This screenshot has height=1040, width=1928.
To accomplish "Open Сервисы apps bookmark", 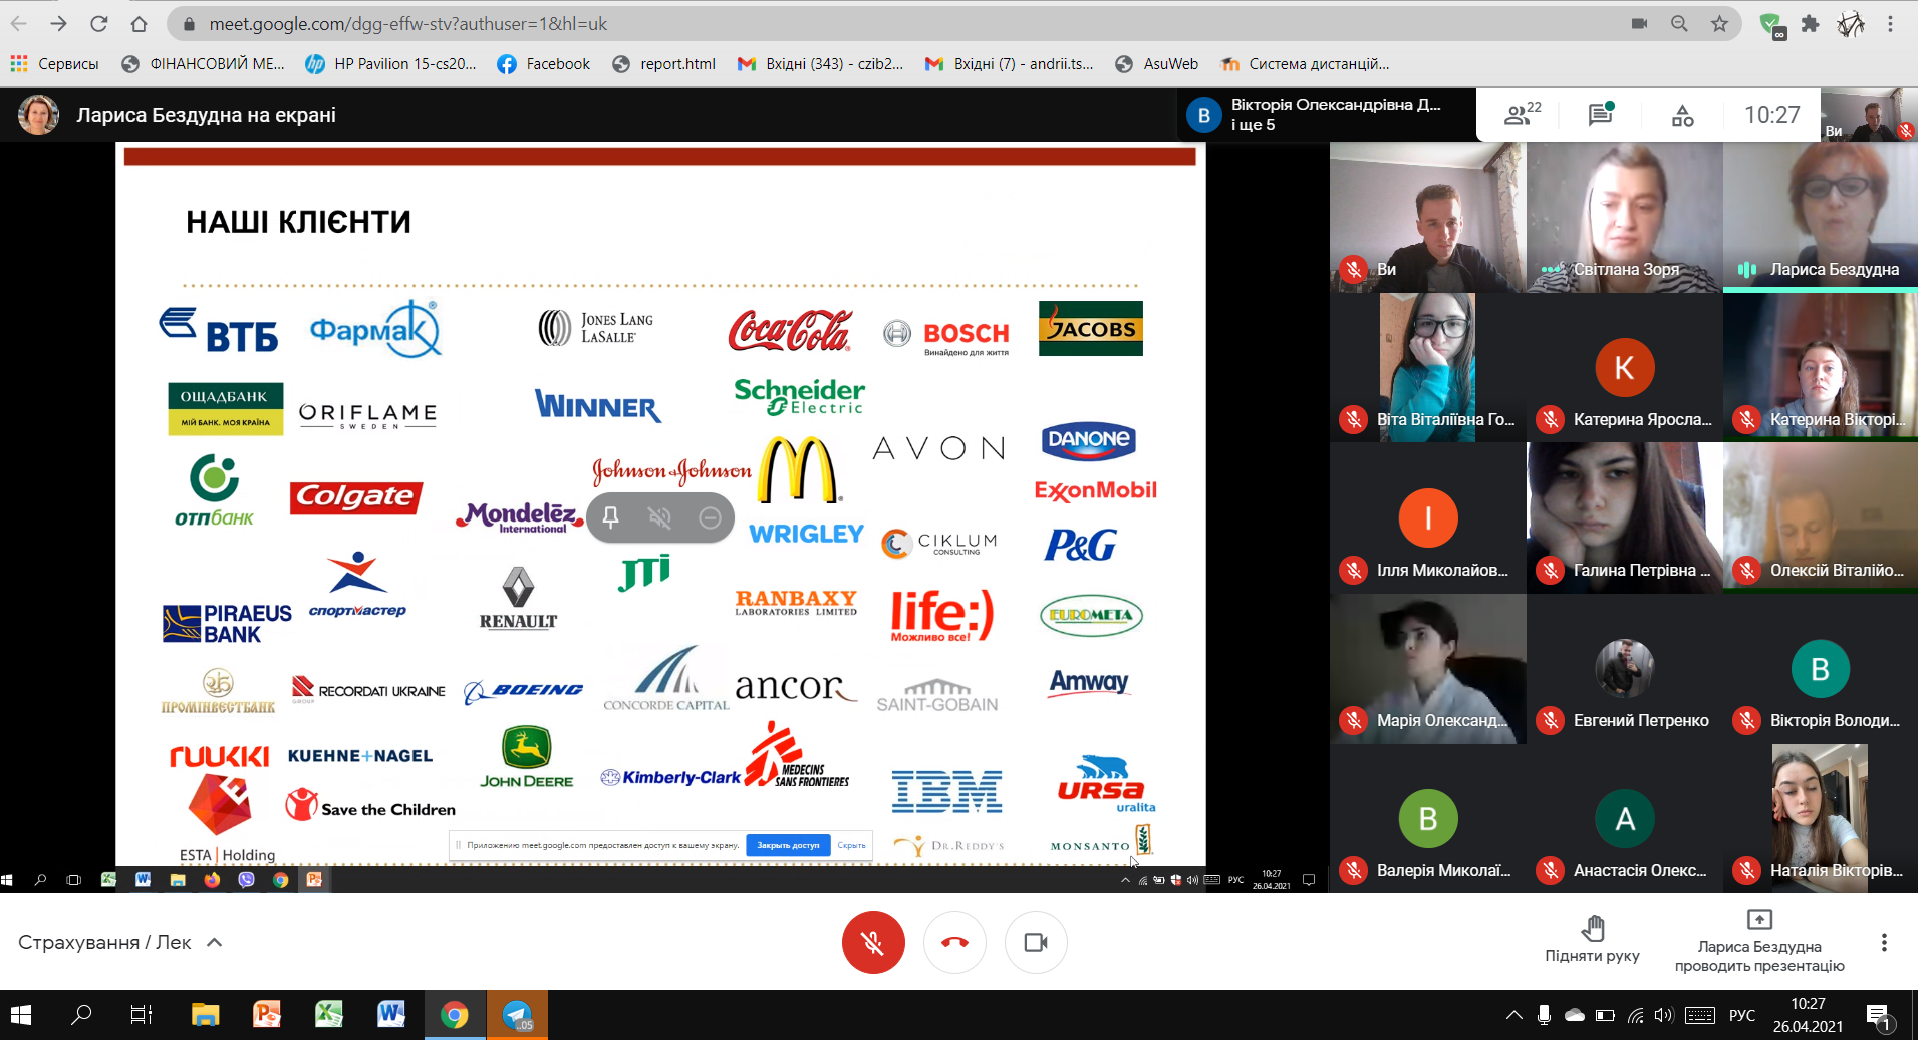I will [55, 64].
